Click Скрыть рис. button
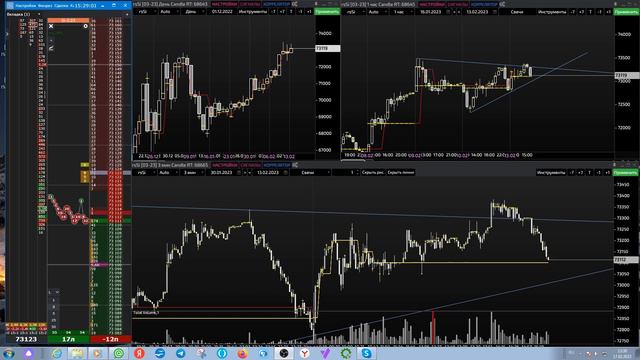 click(x=373, y=173)
